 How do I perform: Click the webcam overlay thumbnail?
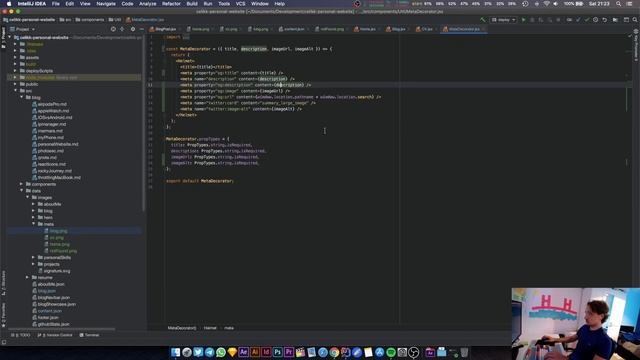click(576, 324)
